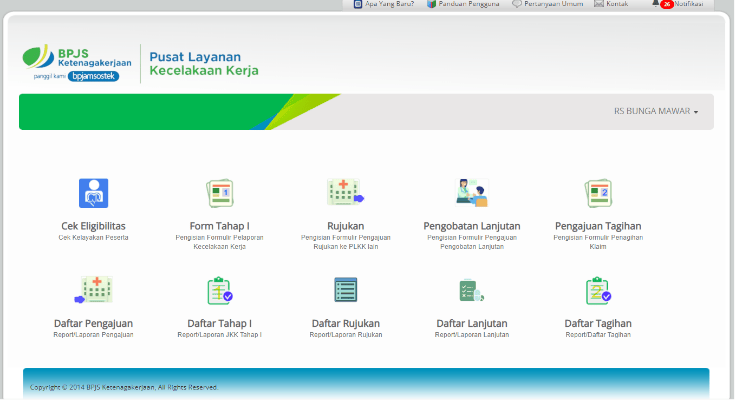The image size is (735, 400).
Task: Open the Daftar Lanjutan checklist icon
Action: 472,290
